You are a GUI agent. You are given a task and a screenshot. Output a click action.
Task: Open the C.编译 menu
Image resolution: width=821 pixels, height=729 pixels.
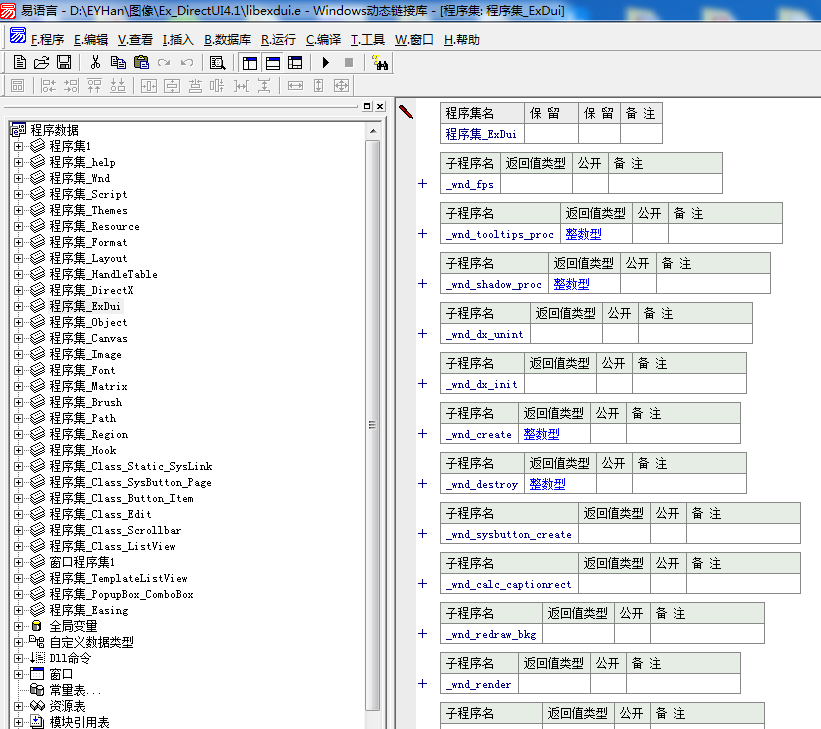323,40
